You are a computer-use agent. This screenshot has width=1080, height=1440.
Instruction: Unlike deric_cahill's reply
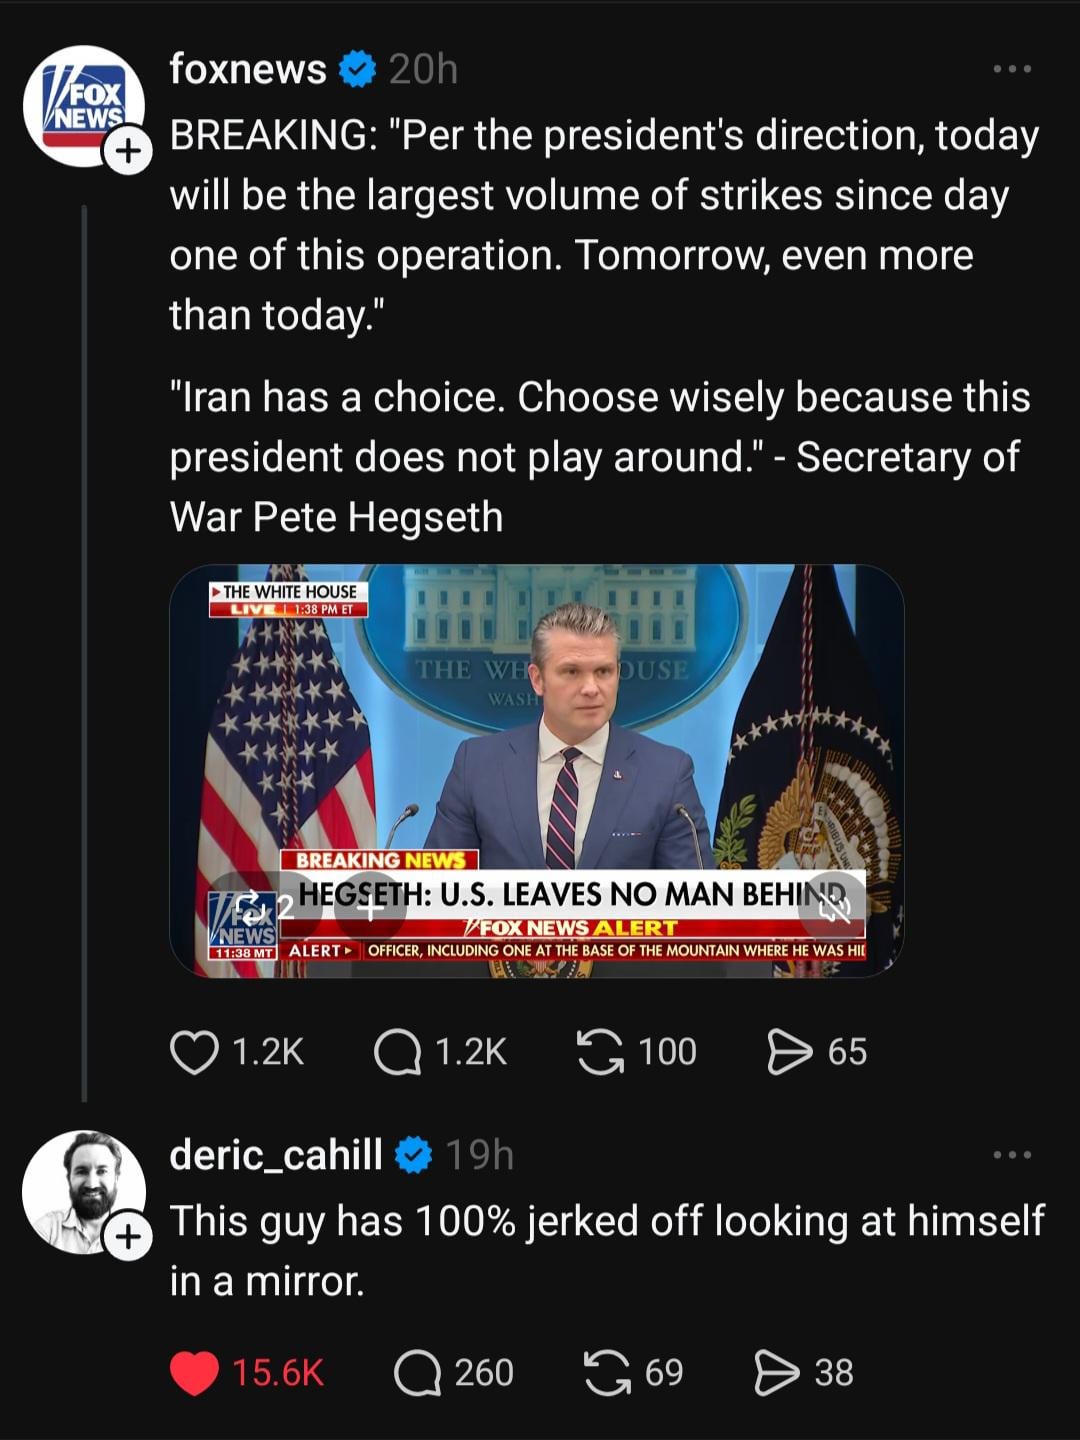click(x=194, y=1373)
